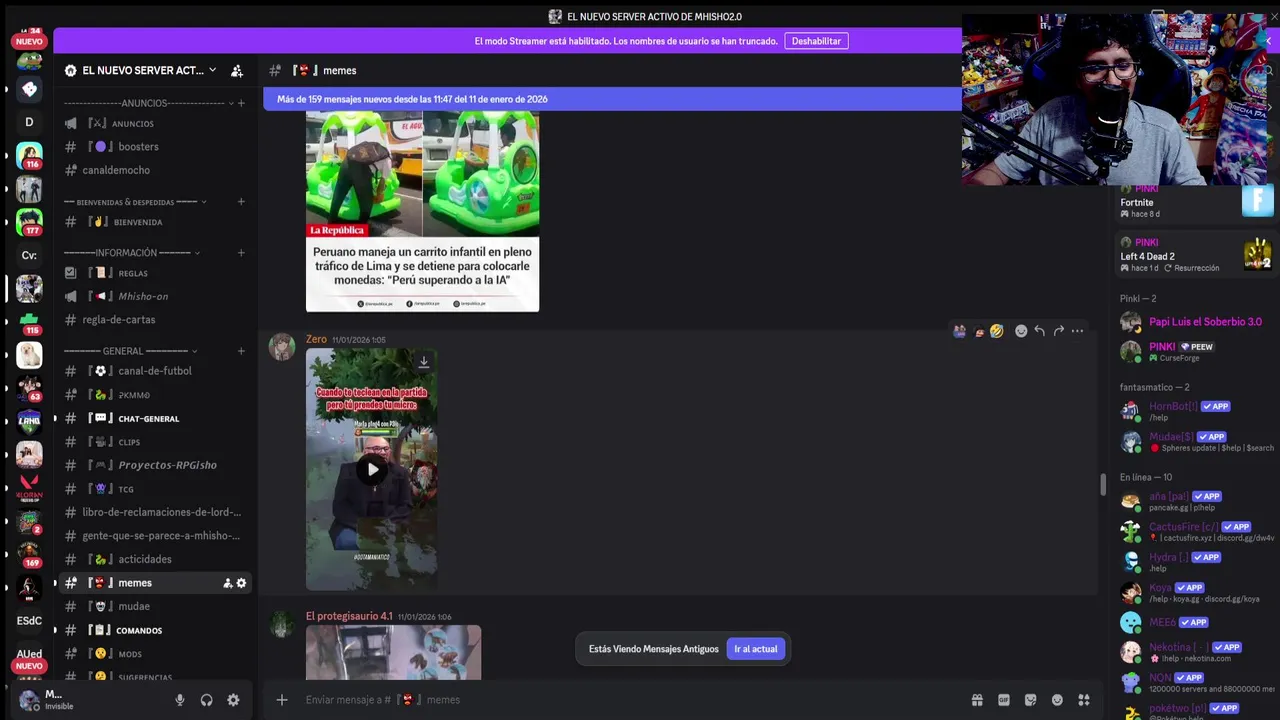The image size is (1280, 720).
Task: Open the server with 177 badge
Action: [29, 221]
